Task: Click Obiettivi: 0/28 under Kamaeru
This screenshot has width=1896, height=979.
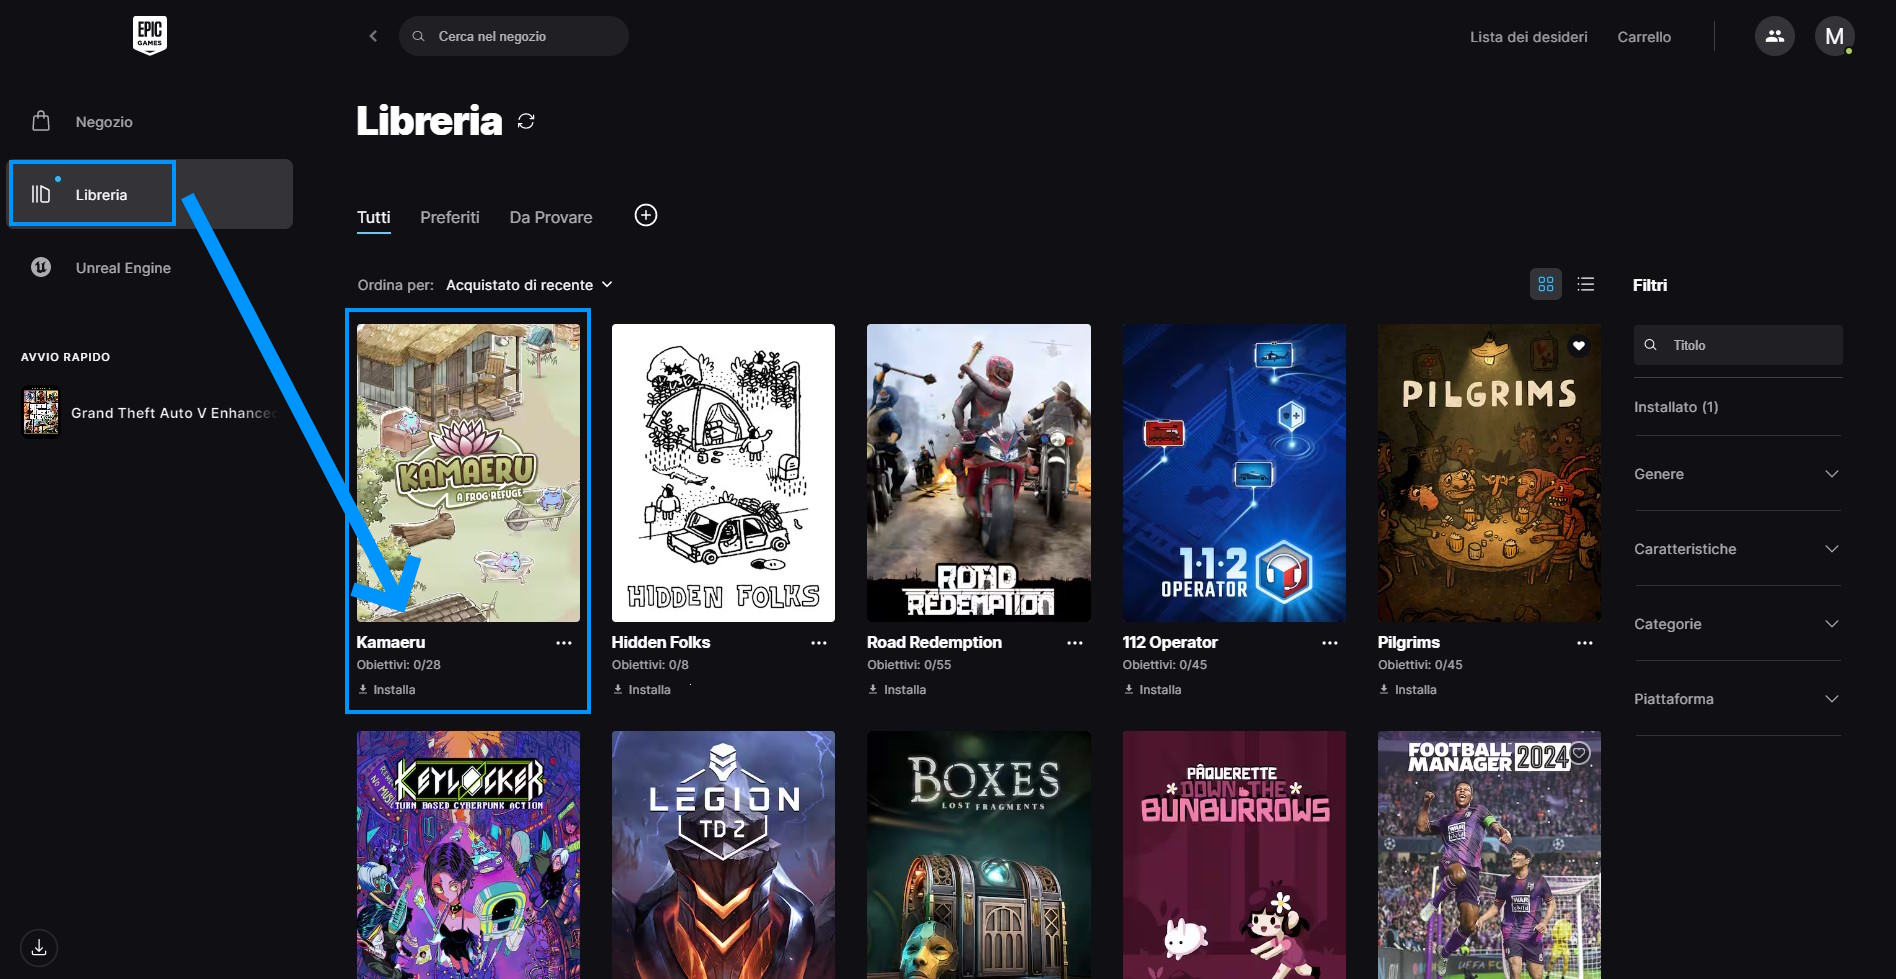Action: click(399, 665)
